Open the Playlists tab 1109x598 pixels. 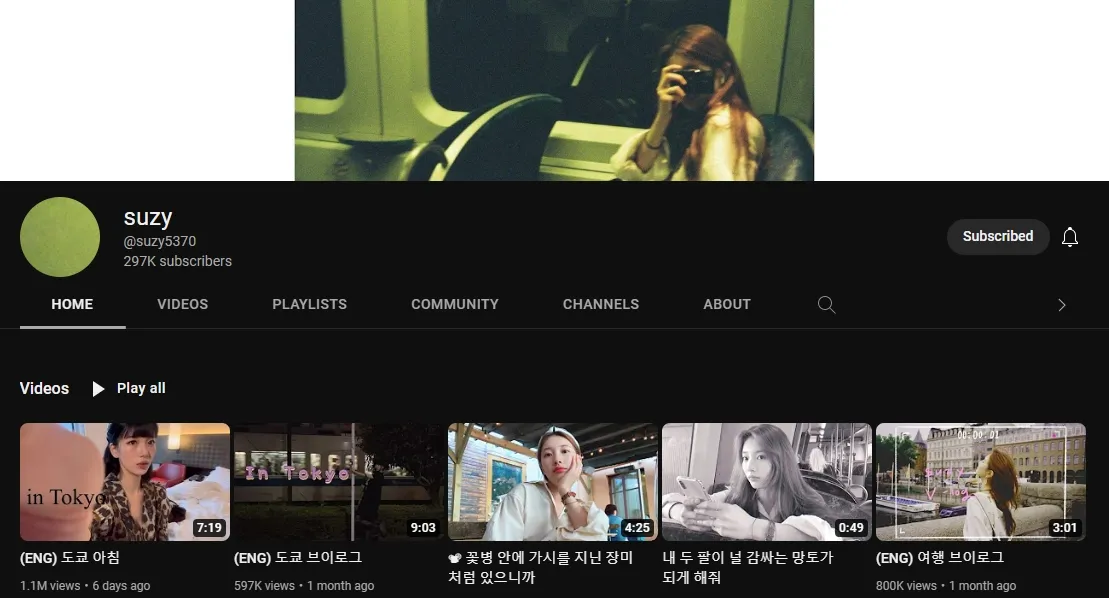(309, 305)
